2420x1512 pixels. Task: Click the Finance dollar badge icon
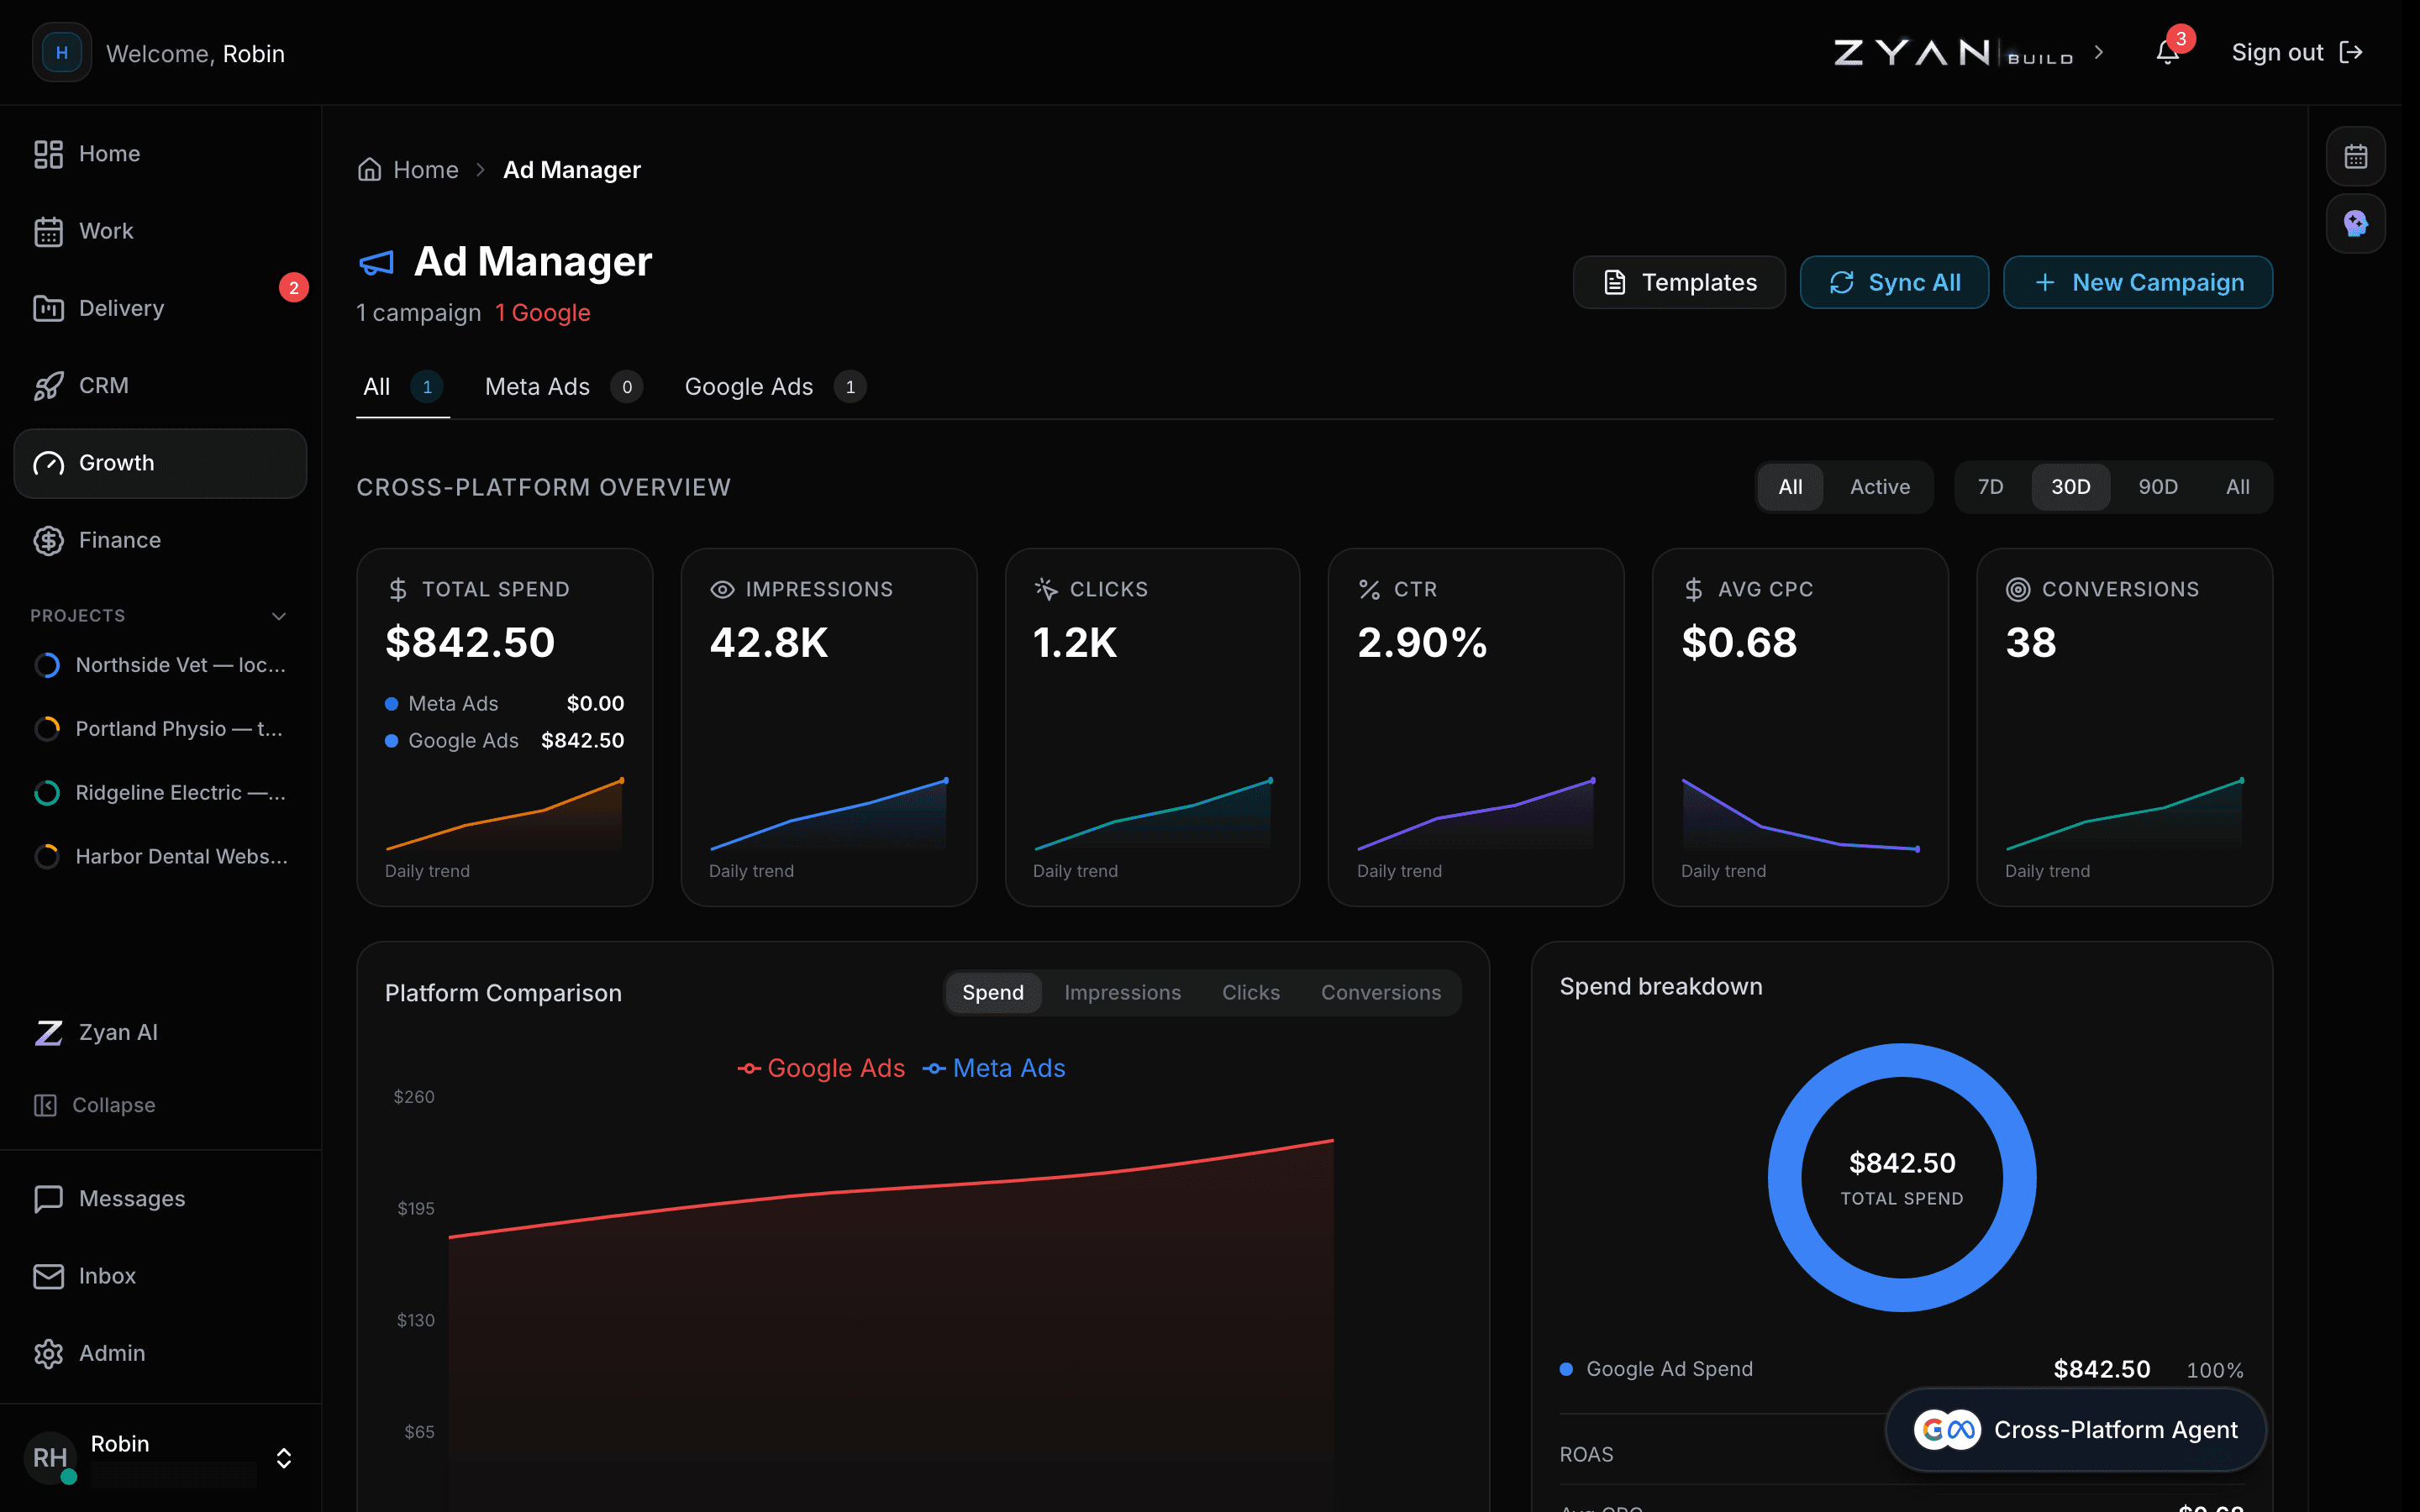[x=48, y=540]
